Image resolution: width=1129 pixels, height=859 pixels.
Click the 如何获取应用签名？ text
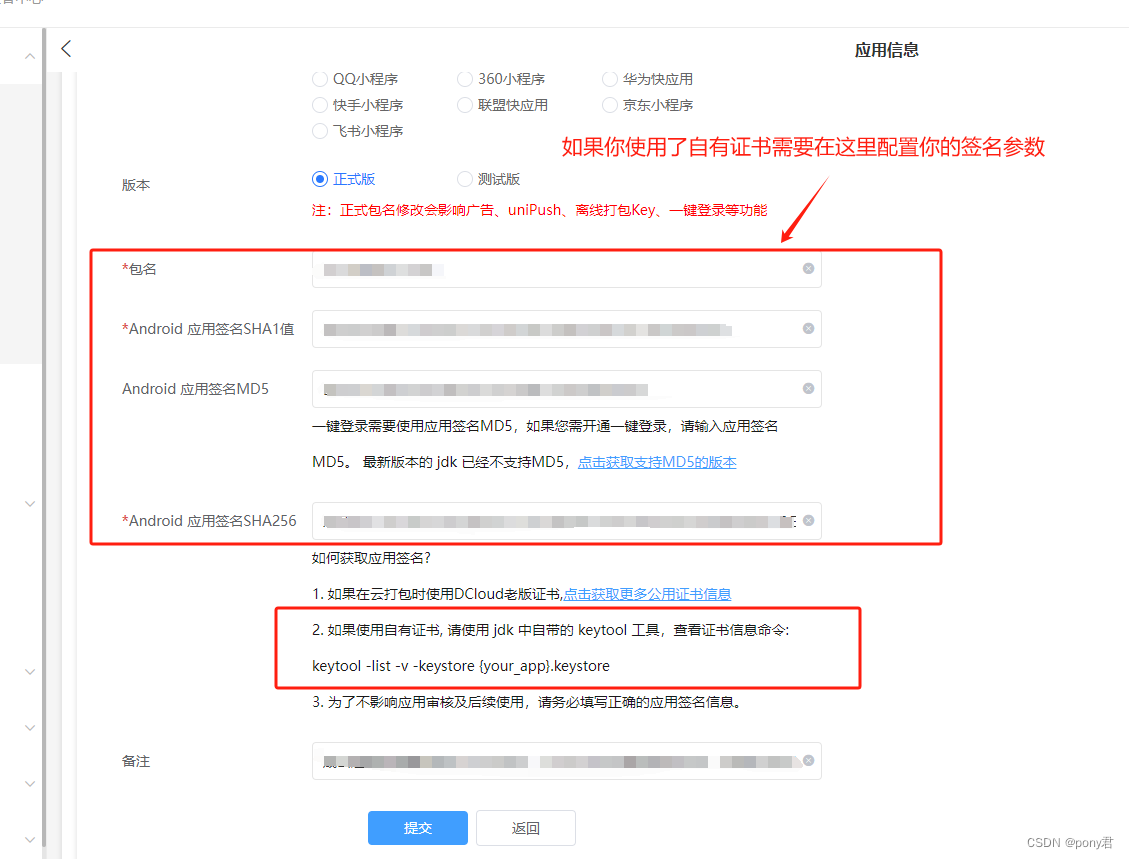pyautogui.click(x=372, y=558)
